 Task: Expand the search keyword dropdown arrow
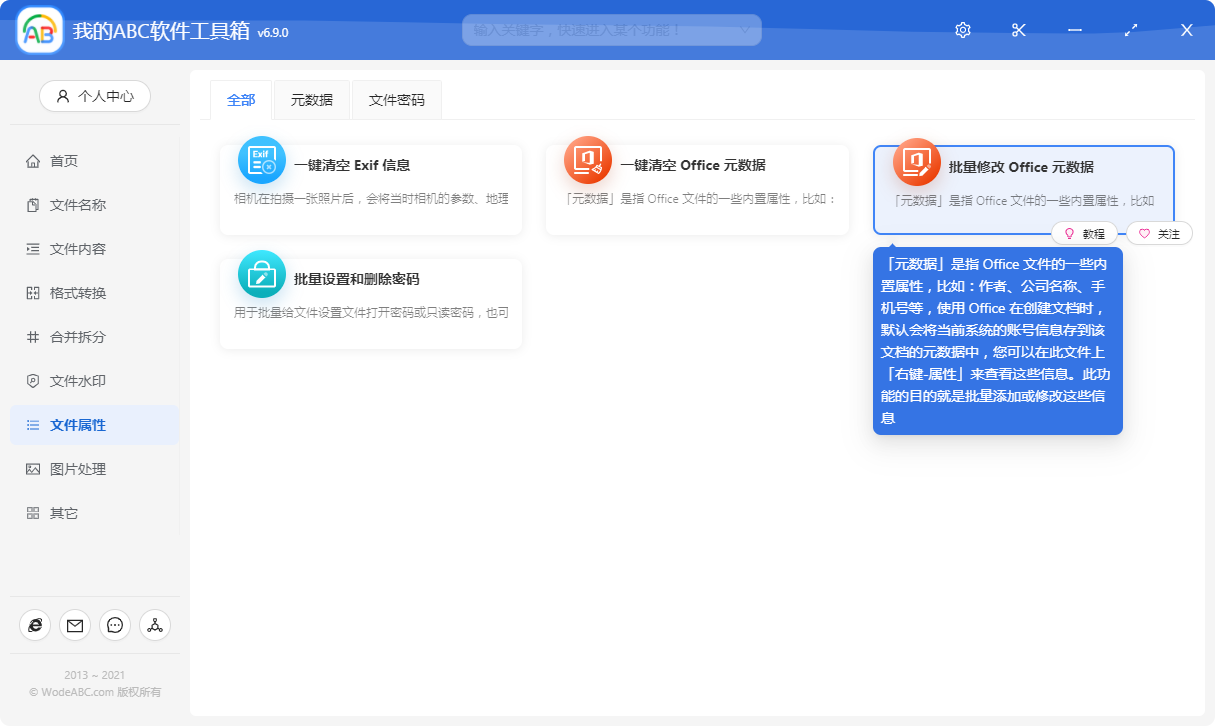[x=744, y=30]
